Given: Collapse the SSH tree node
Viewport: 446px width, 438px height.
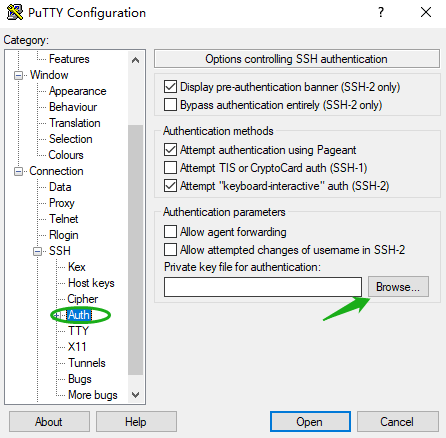Looking at the screenshot, I should click(38, 251).
